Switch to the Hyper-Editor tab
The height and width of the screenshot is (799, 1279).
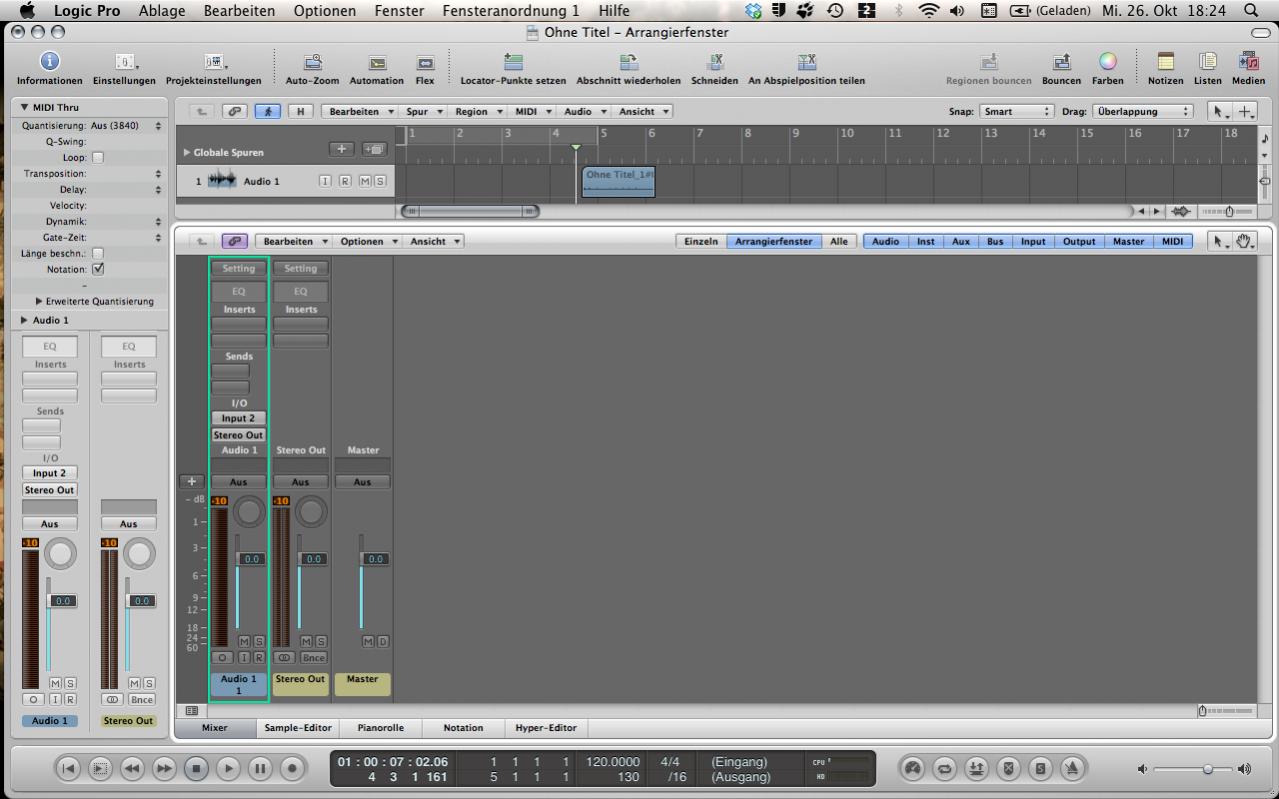click(x=545, y=728)
